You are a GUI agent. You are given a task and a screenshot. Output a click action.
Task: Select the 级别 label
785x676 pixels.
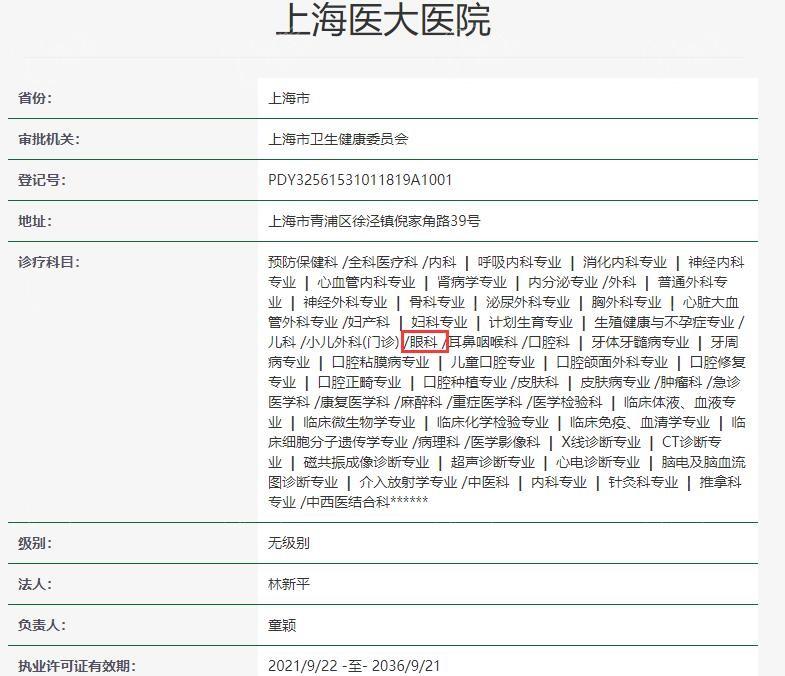click(x=35, y=543)
